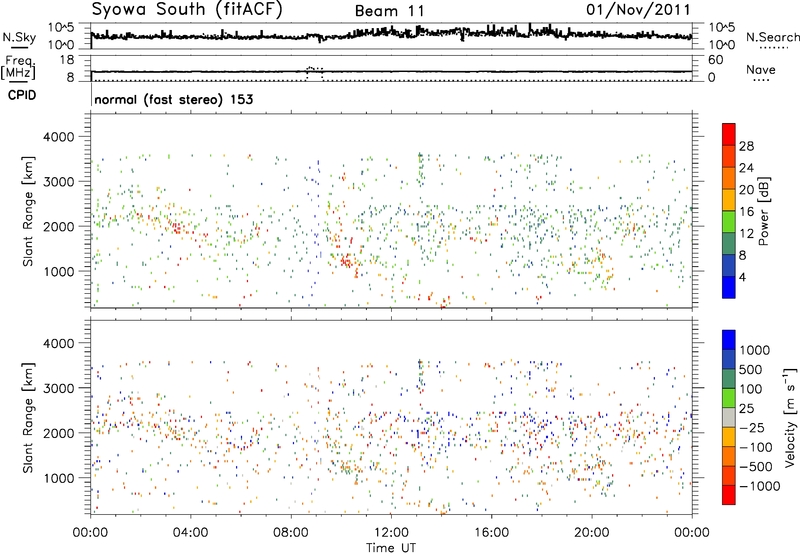The width and height of the screenshot is (800, 554).
Task: Click the 'CPID' label
Action: [22, 95]
